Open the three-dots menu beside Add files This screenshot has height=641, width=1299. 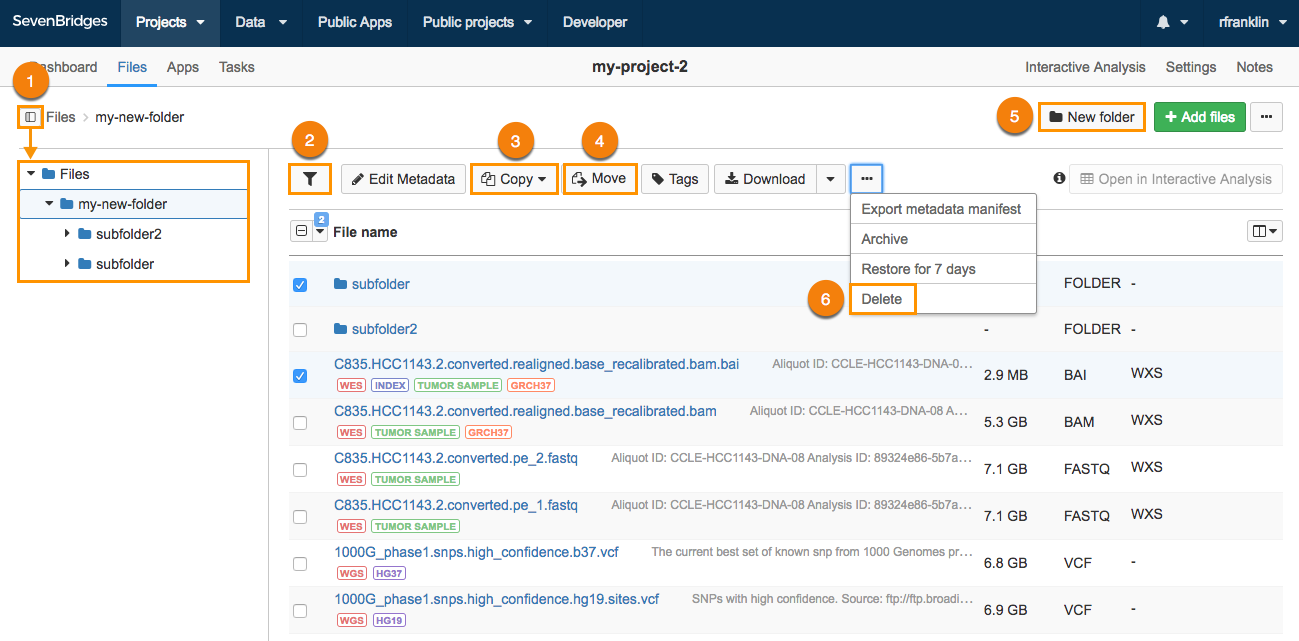1266,117
